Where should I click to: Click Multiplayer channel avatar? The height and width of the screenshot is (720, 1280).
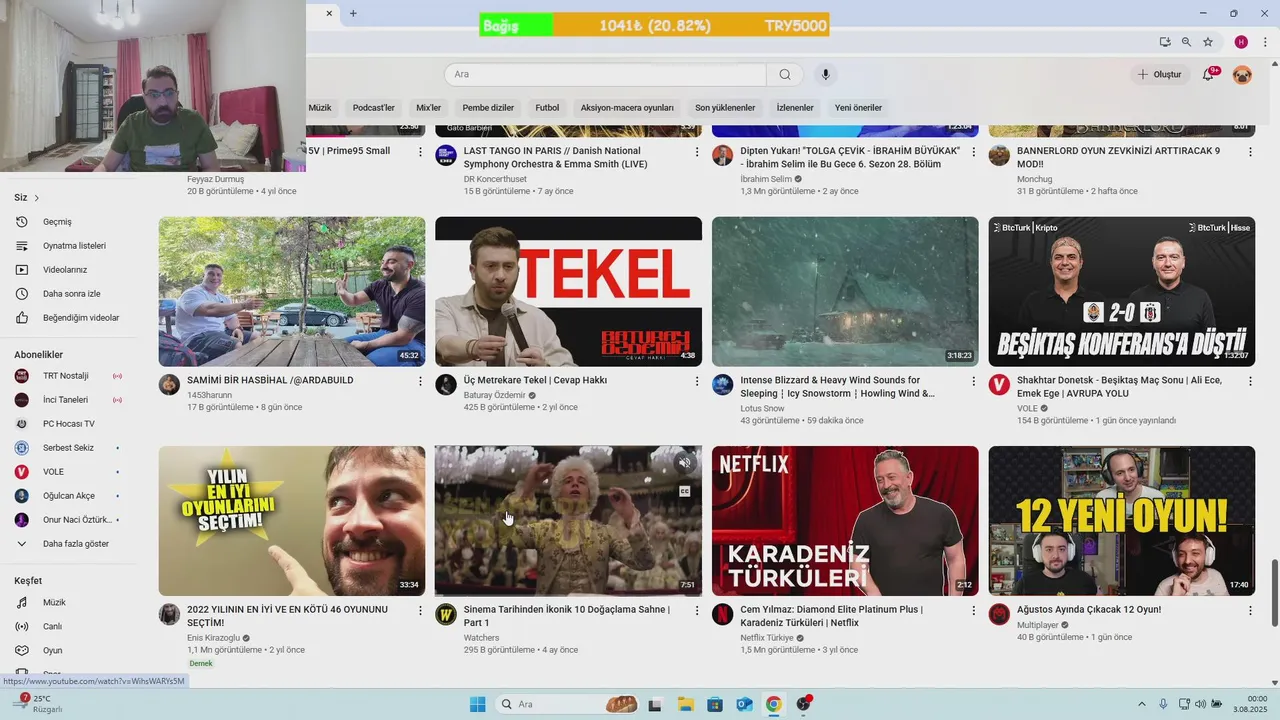click(x=999, y=614)
